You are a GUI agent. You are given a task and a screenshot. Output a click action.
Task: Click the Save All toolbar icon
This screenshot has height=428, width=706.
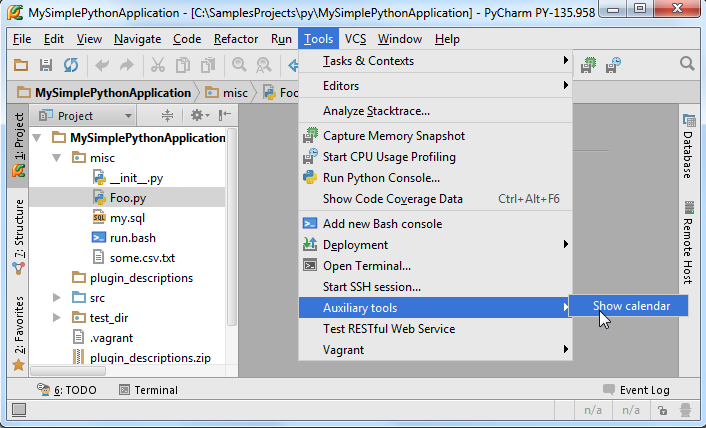45,65
